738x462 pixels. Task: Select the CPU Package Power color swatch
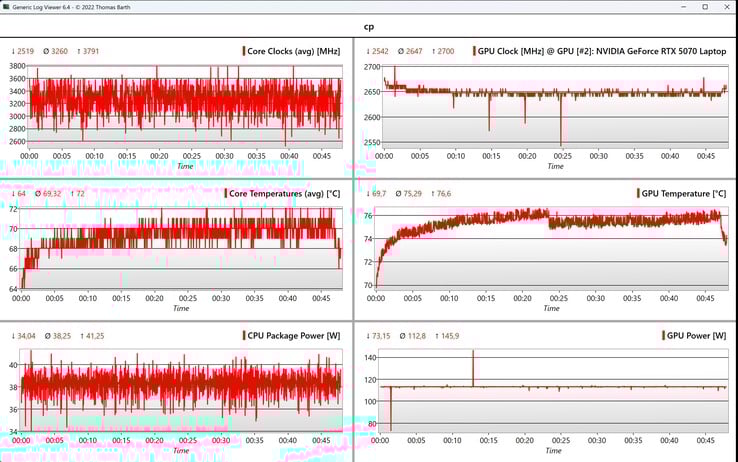(243, 335)
